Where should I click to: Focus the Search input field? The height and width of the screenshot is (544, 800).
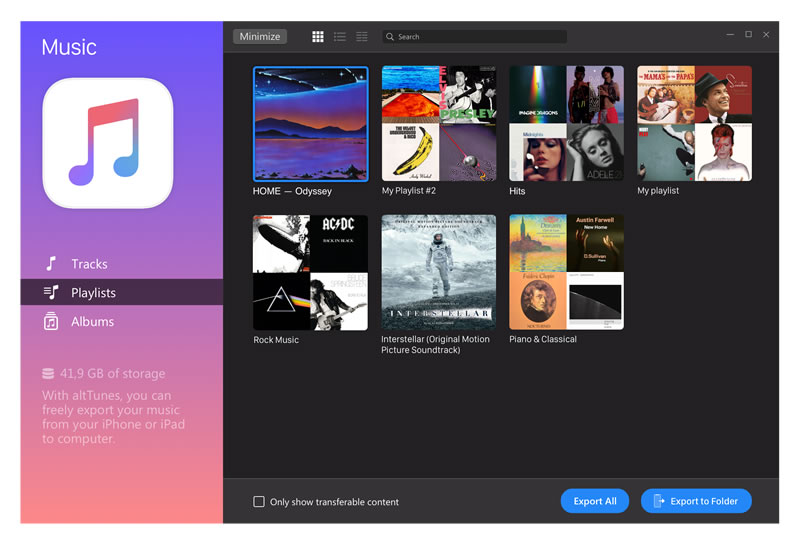coord(474,37)
